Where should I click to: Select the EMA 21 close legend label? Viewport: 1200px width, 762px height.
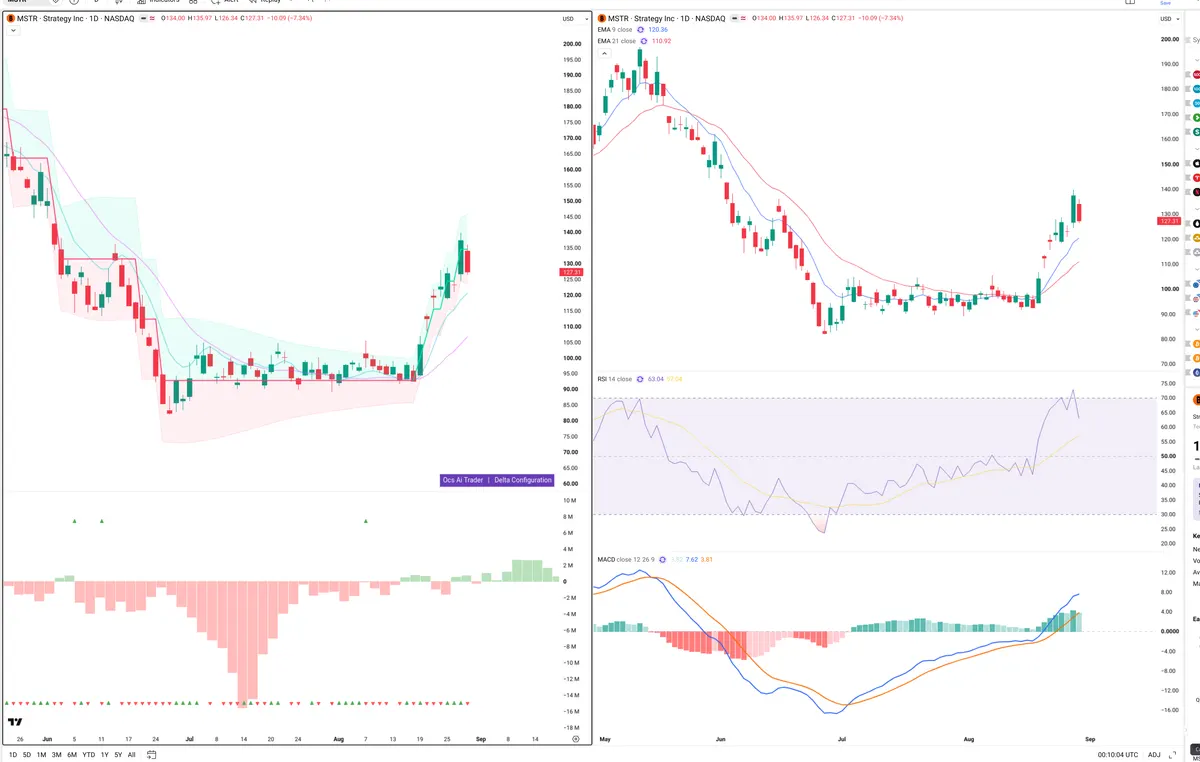(x=617, y=41)
